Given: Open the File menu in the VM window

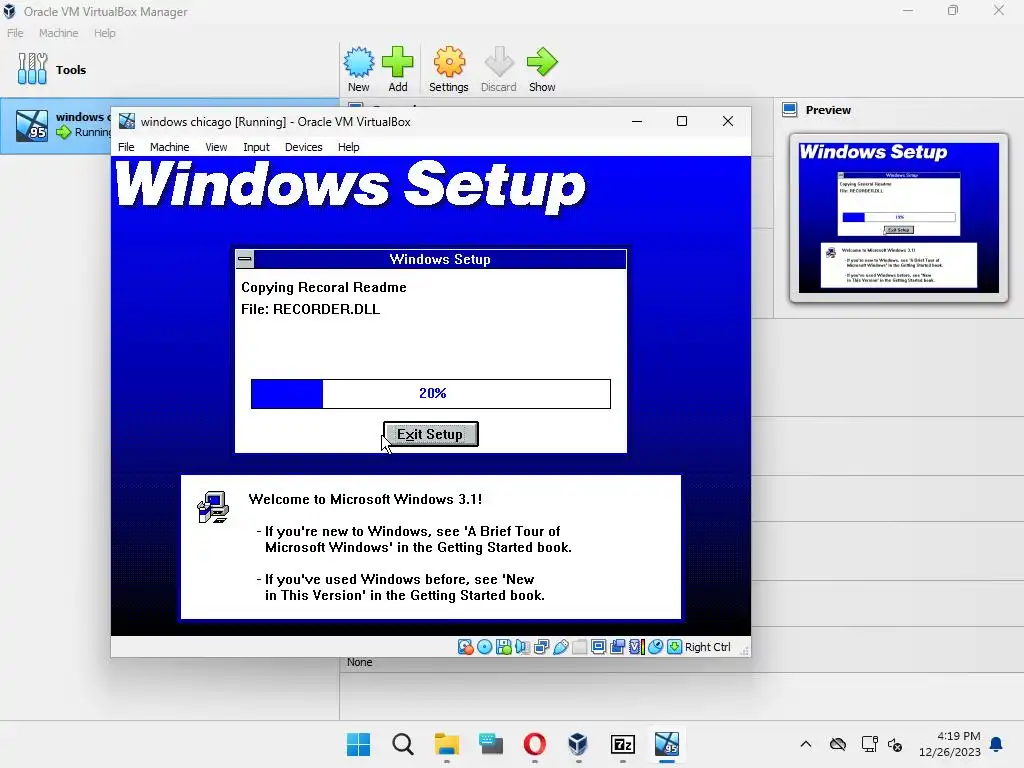Looking at the screenshot, I should click(x=126, y=147).
